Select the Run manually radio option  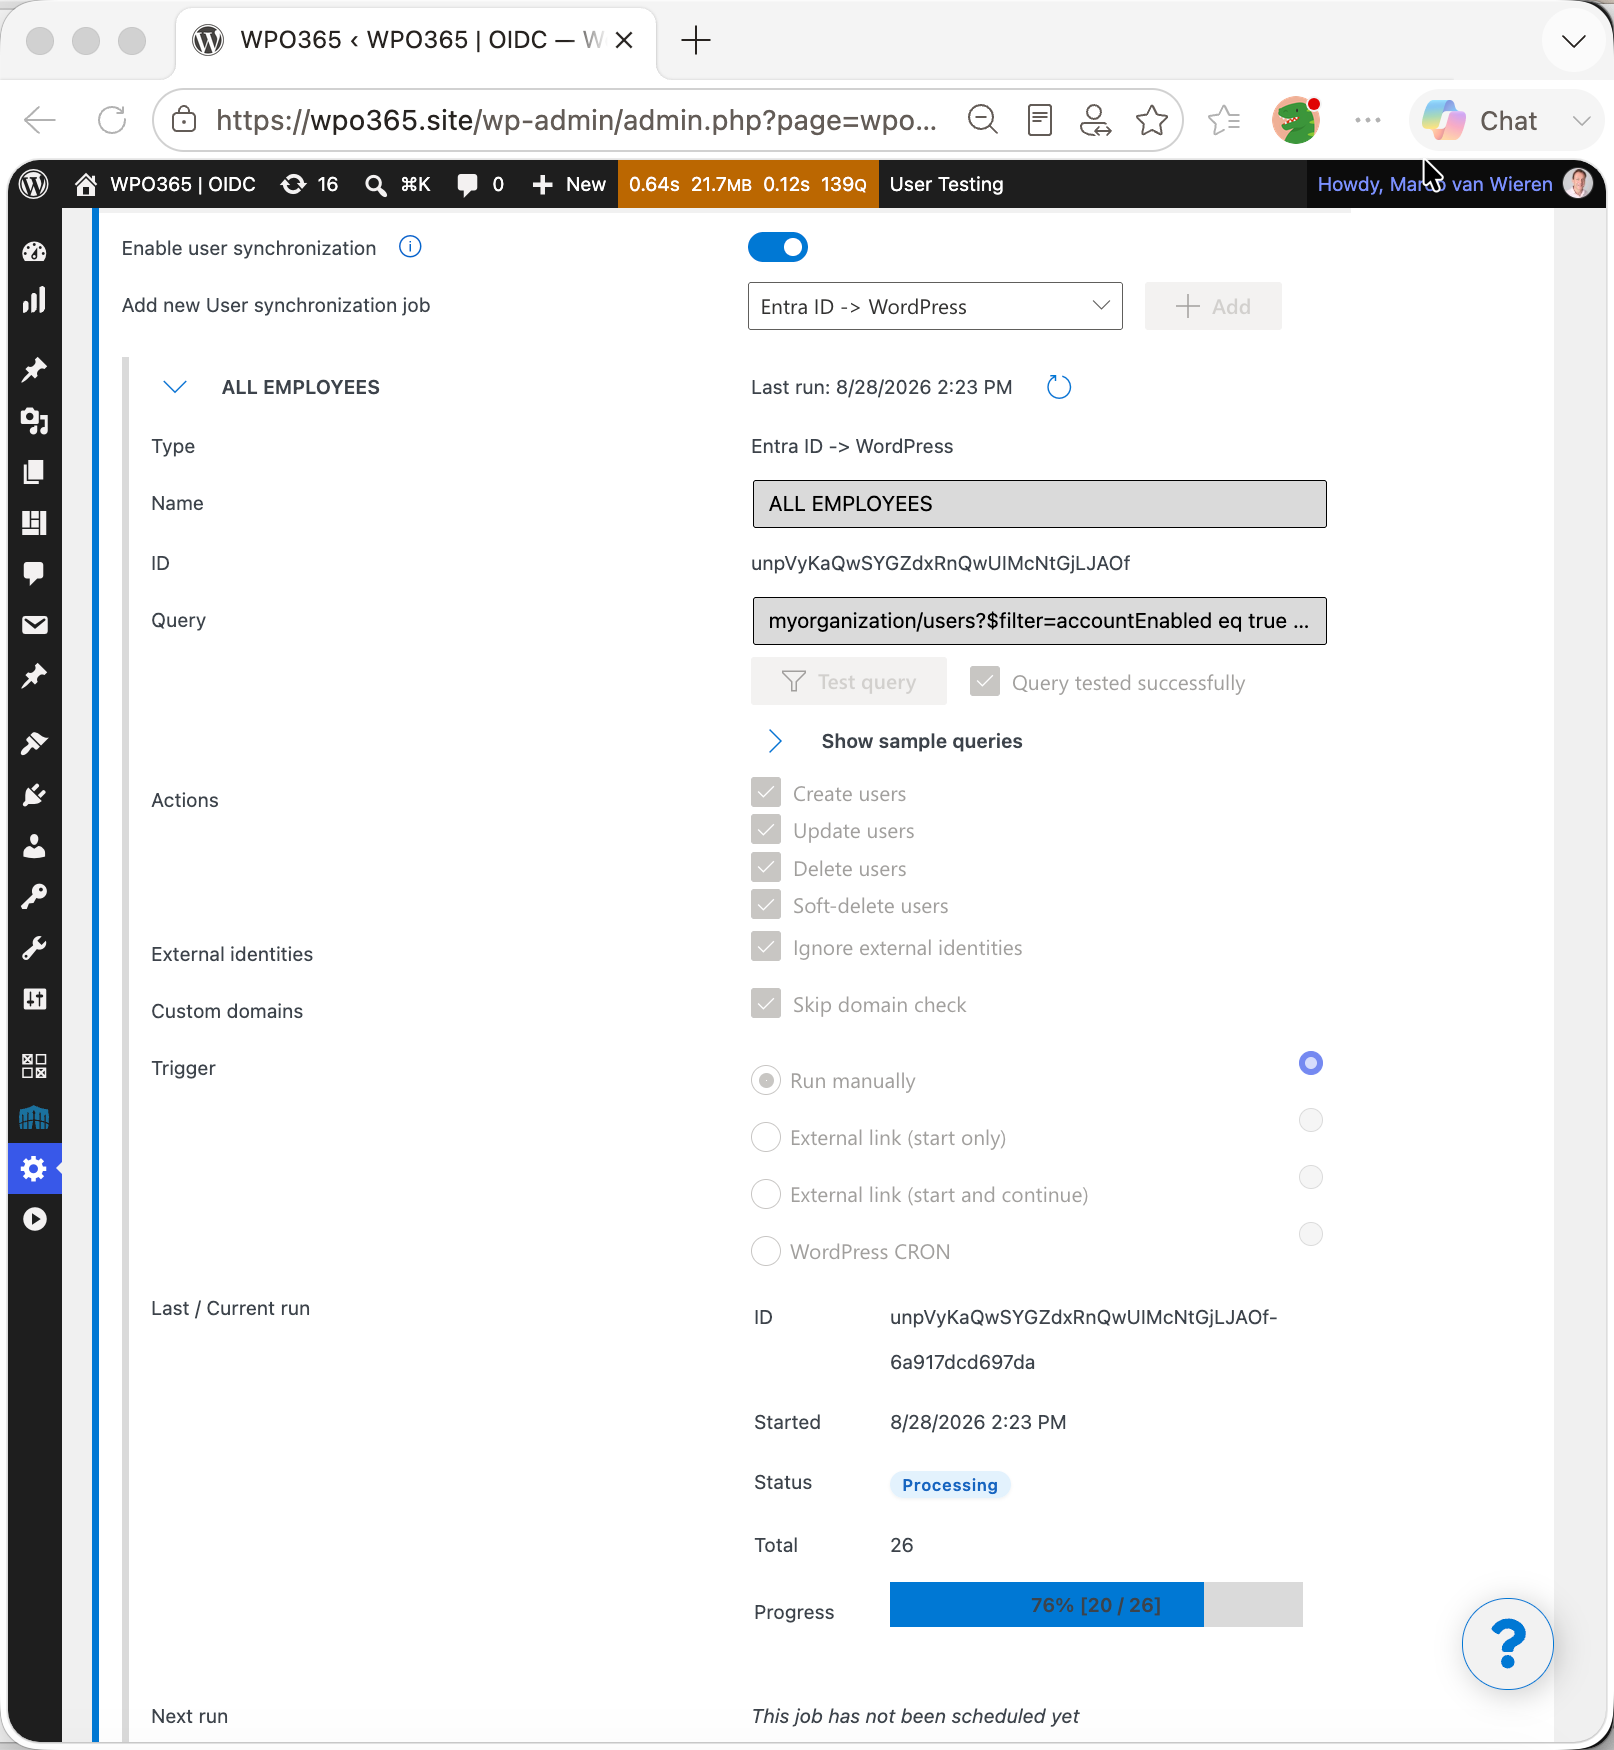click(x=766, y=1081)
